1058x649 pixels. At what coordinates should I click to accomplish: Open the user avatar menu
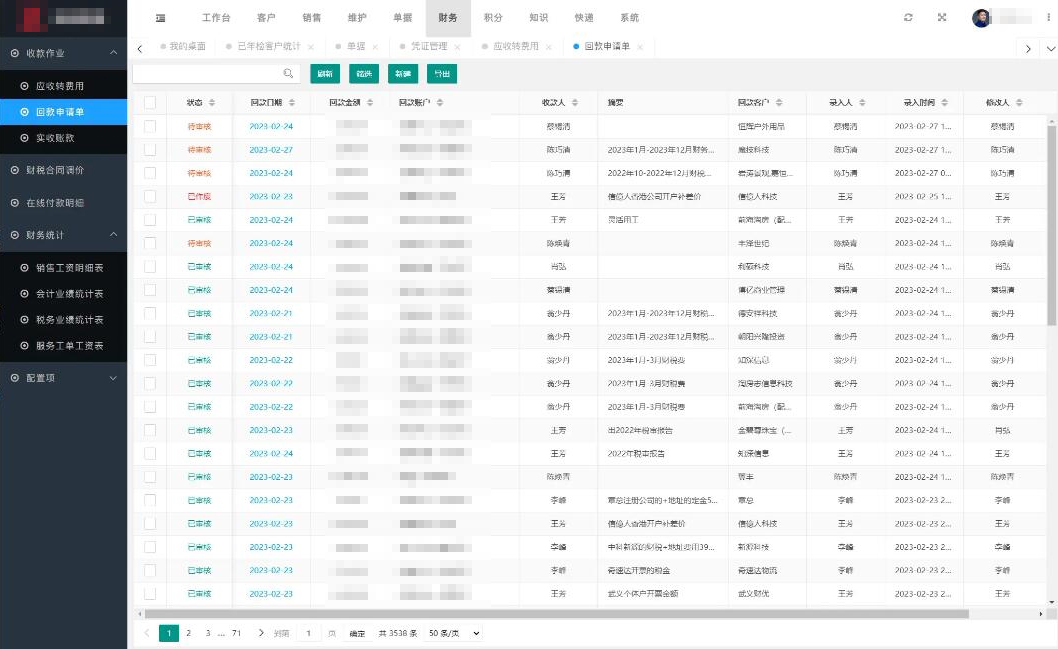coord(981,18)
